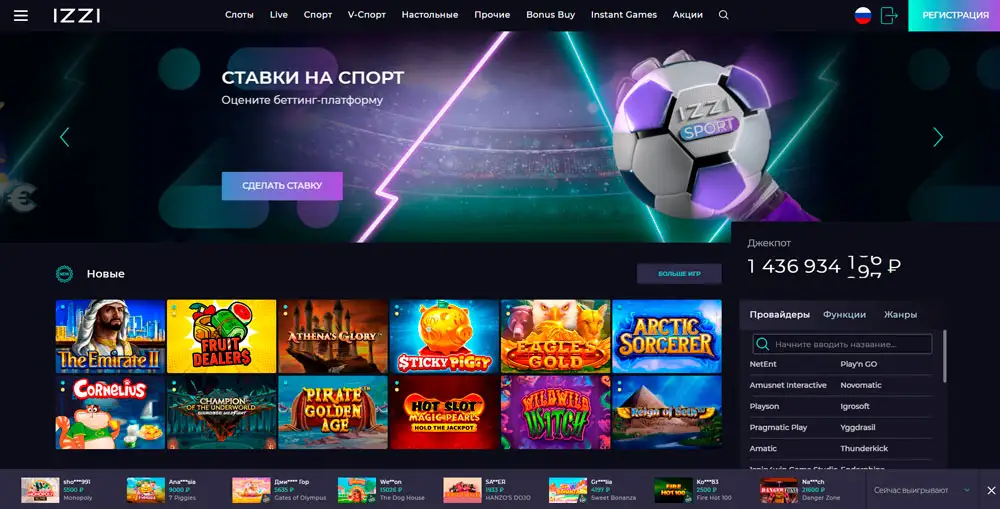Open the Слоты menu item
The width and height of the screenshot is (1000, 509).
pos(239,15)
